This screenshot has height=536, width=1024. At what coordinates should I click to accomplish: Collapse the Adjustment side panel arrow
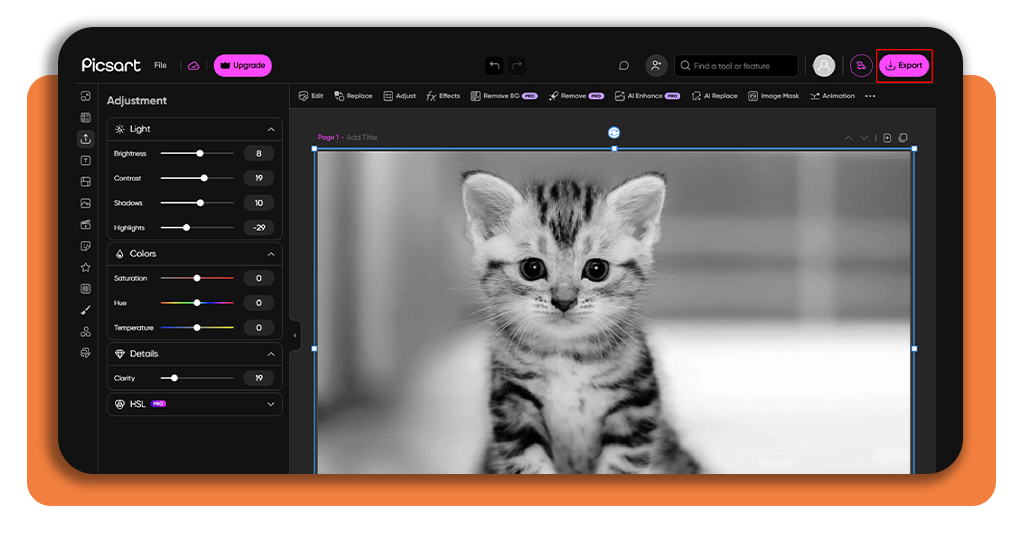pos(295,335)
